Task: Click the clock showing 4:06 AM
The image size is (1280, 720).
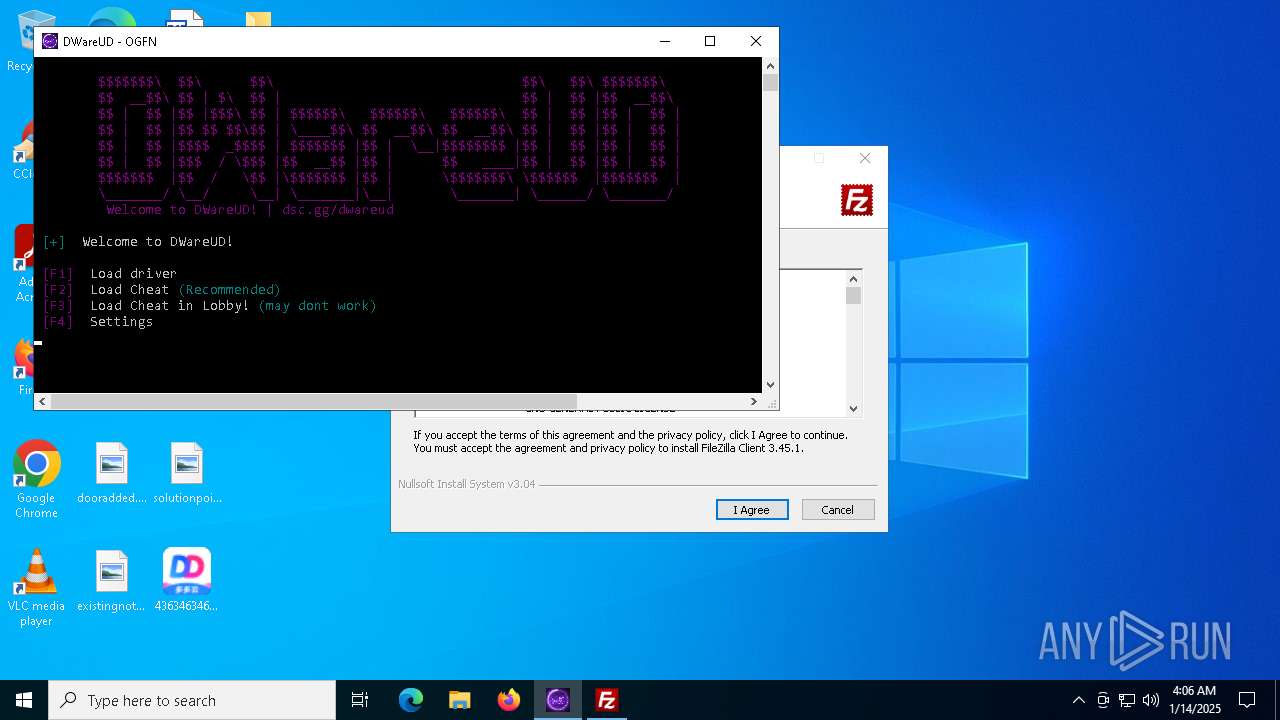Action: [1194, 700]
